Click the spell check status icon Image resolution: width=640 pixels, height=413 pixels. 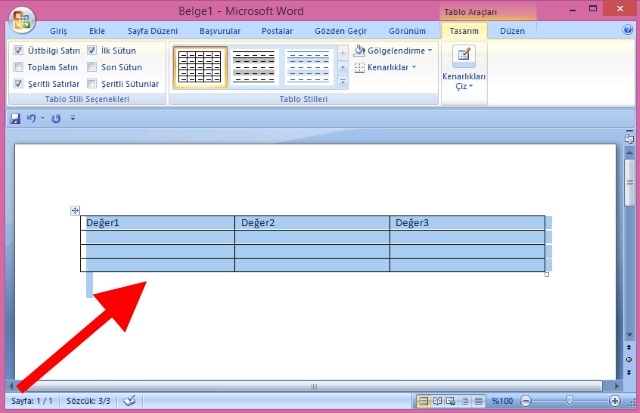pos(129,401)
